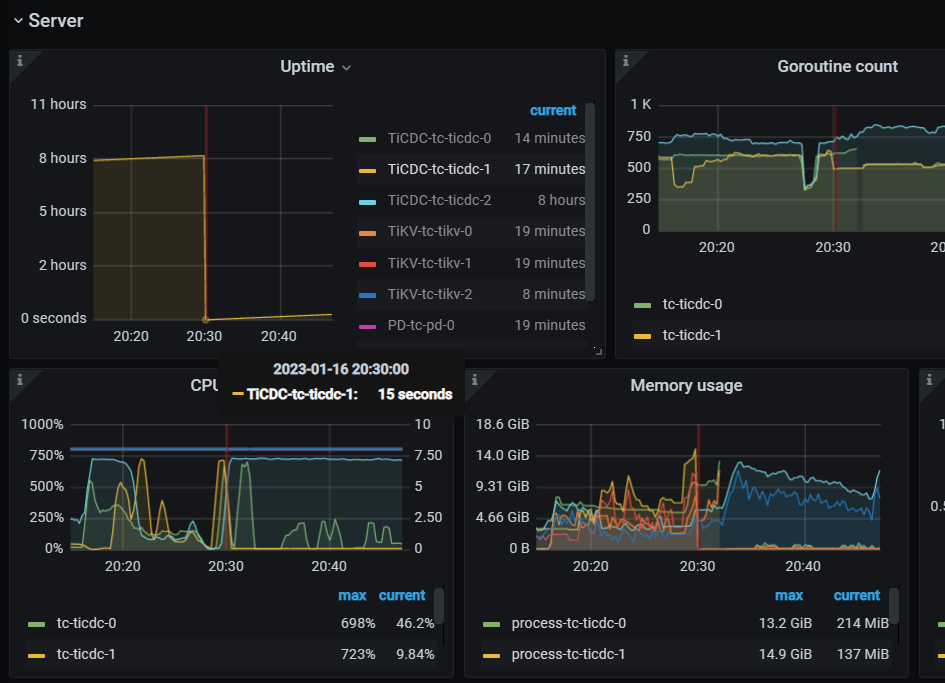Viewport: 945px width, 683px height.
Task: Click the info icon on the rightmost partial panel
Action: click(928, 381)
